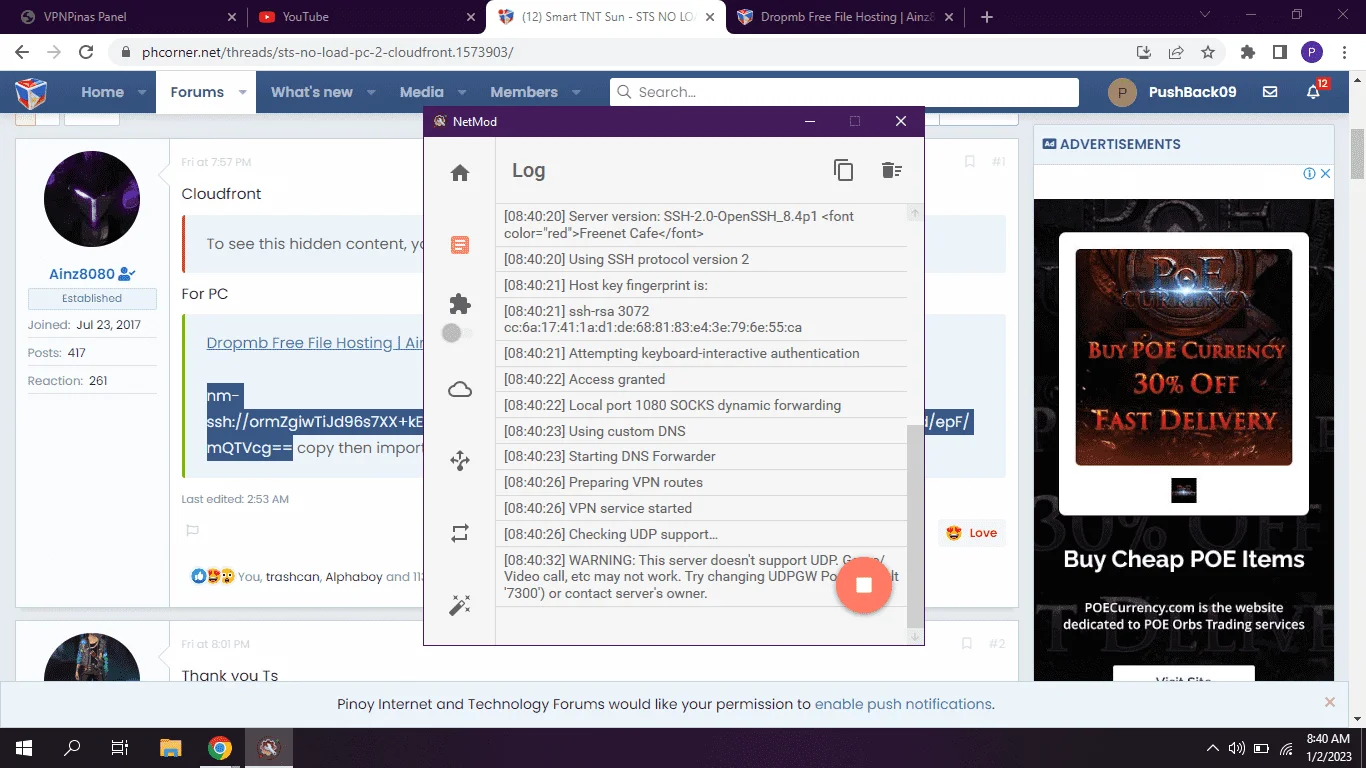Switch to NetMod in the taskbar

point(268,747)
